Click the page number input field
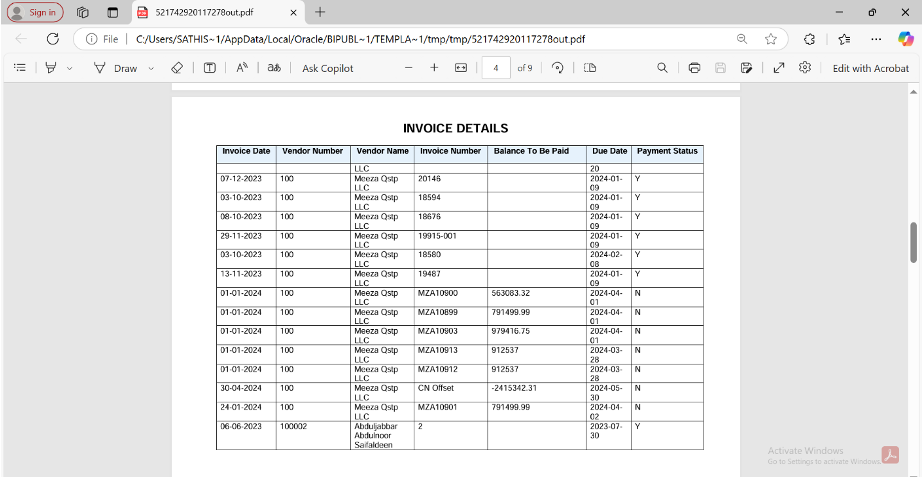 coord(495,68)
